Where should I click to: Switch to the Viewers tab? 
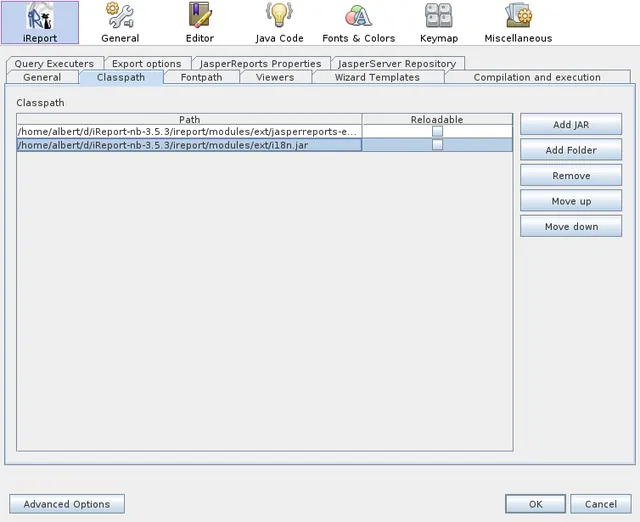click(x=275, y=77)
